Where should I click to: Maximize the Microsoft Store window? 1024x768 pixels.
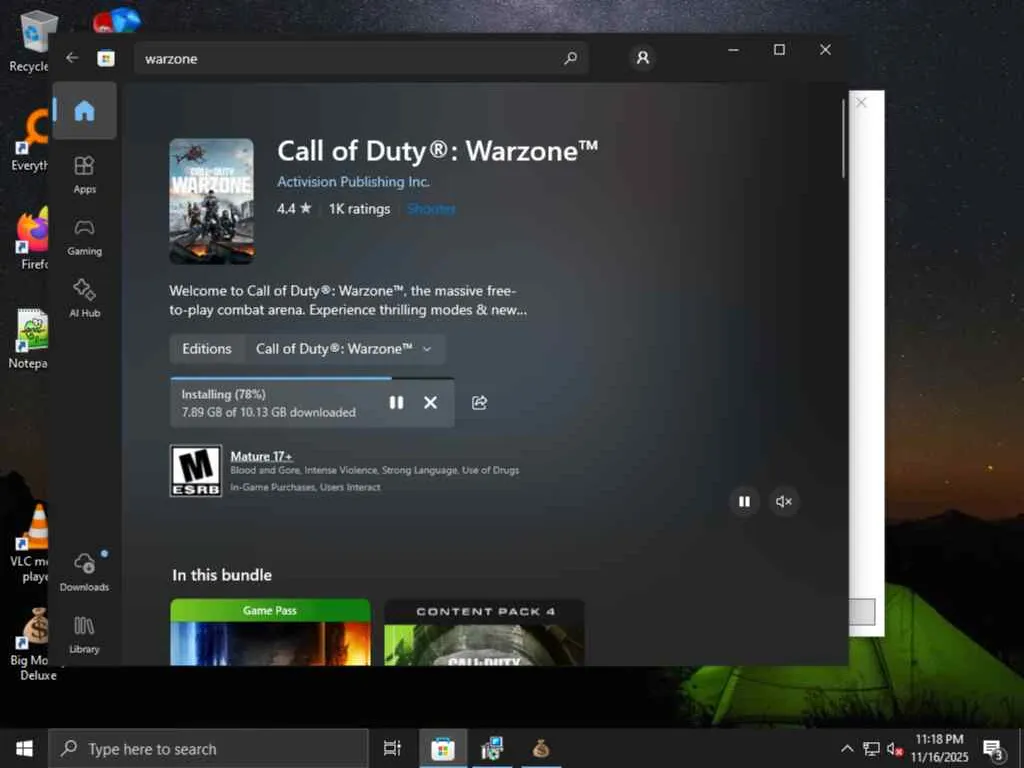[x=779, y=50]
